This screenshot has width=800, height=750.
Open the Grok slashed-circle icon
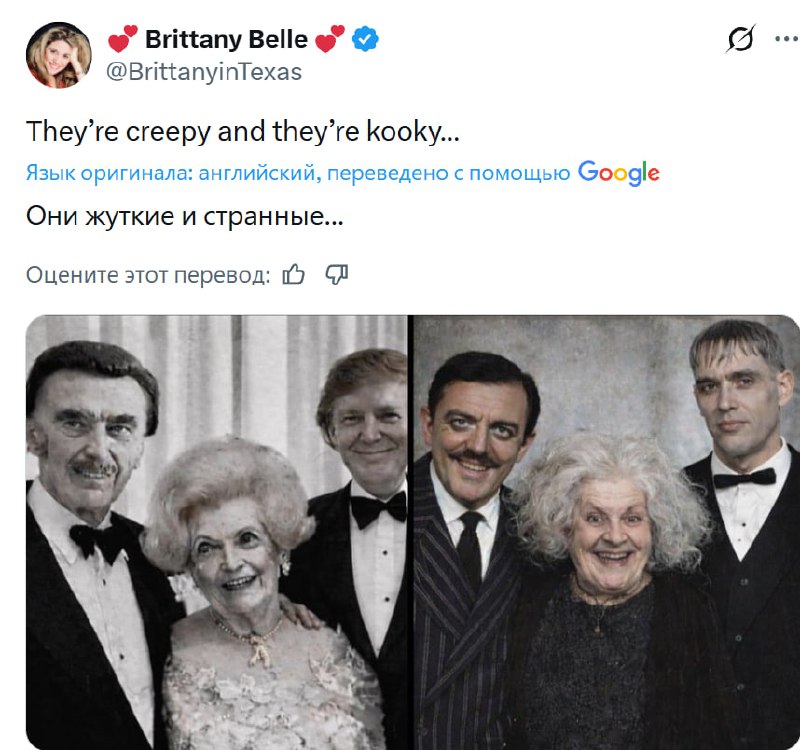tap(741, 40)
